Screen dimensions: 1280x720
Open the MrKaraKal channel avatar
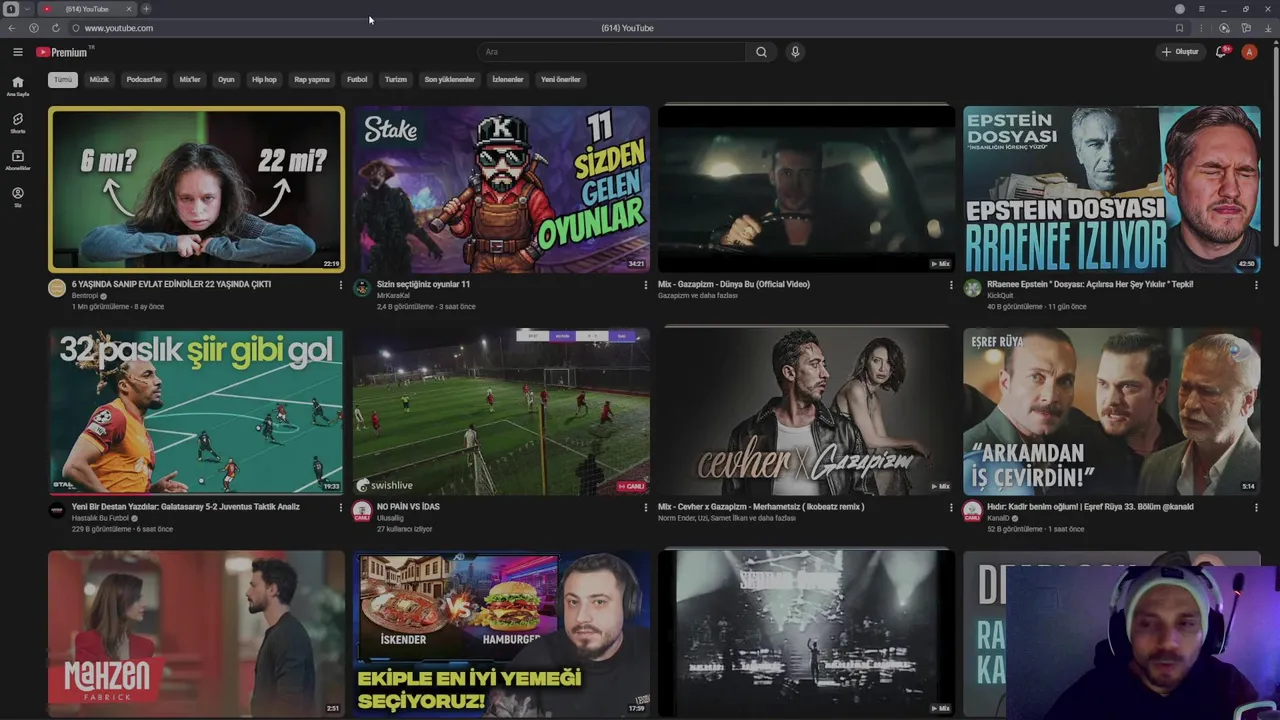coord(362,288)
